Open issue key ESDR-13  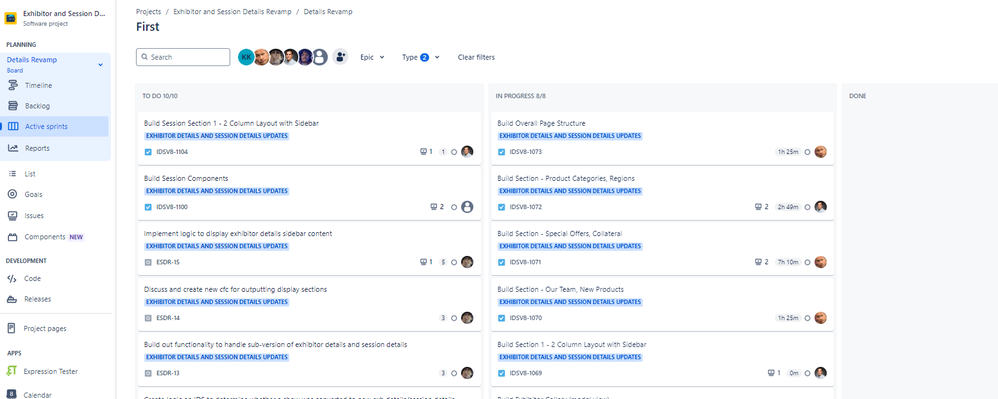coord(168,373)
